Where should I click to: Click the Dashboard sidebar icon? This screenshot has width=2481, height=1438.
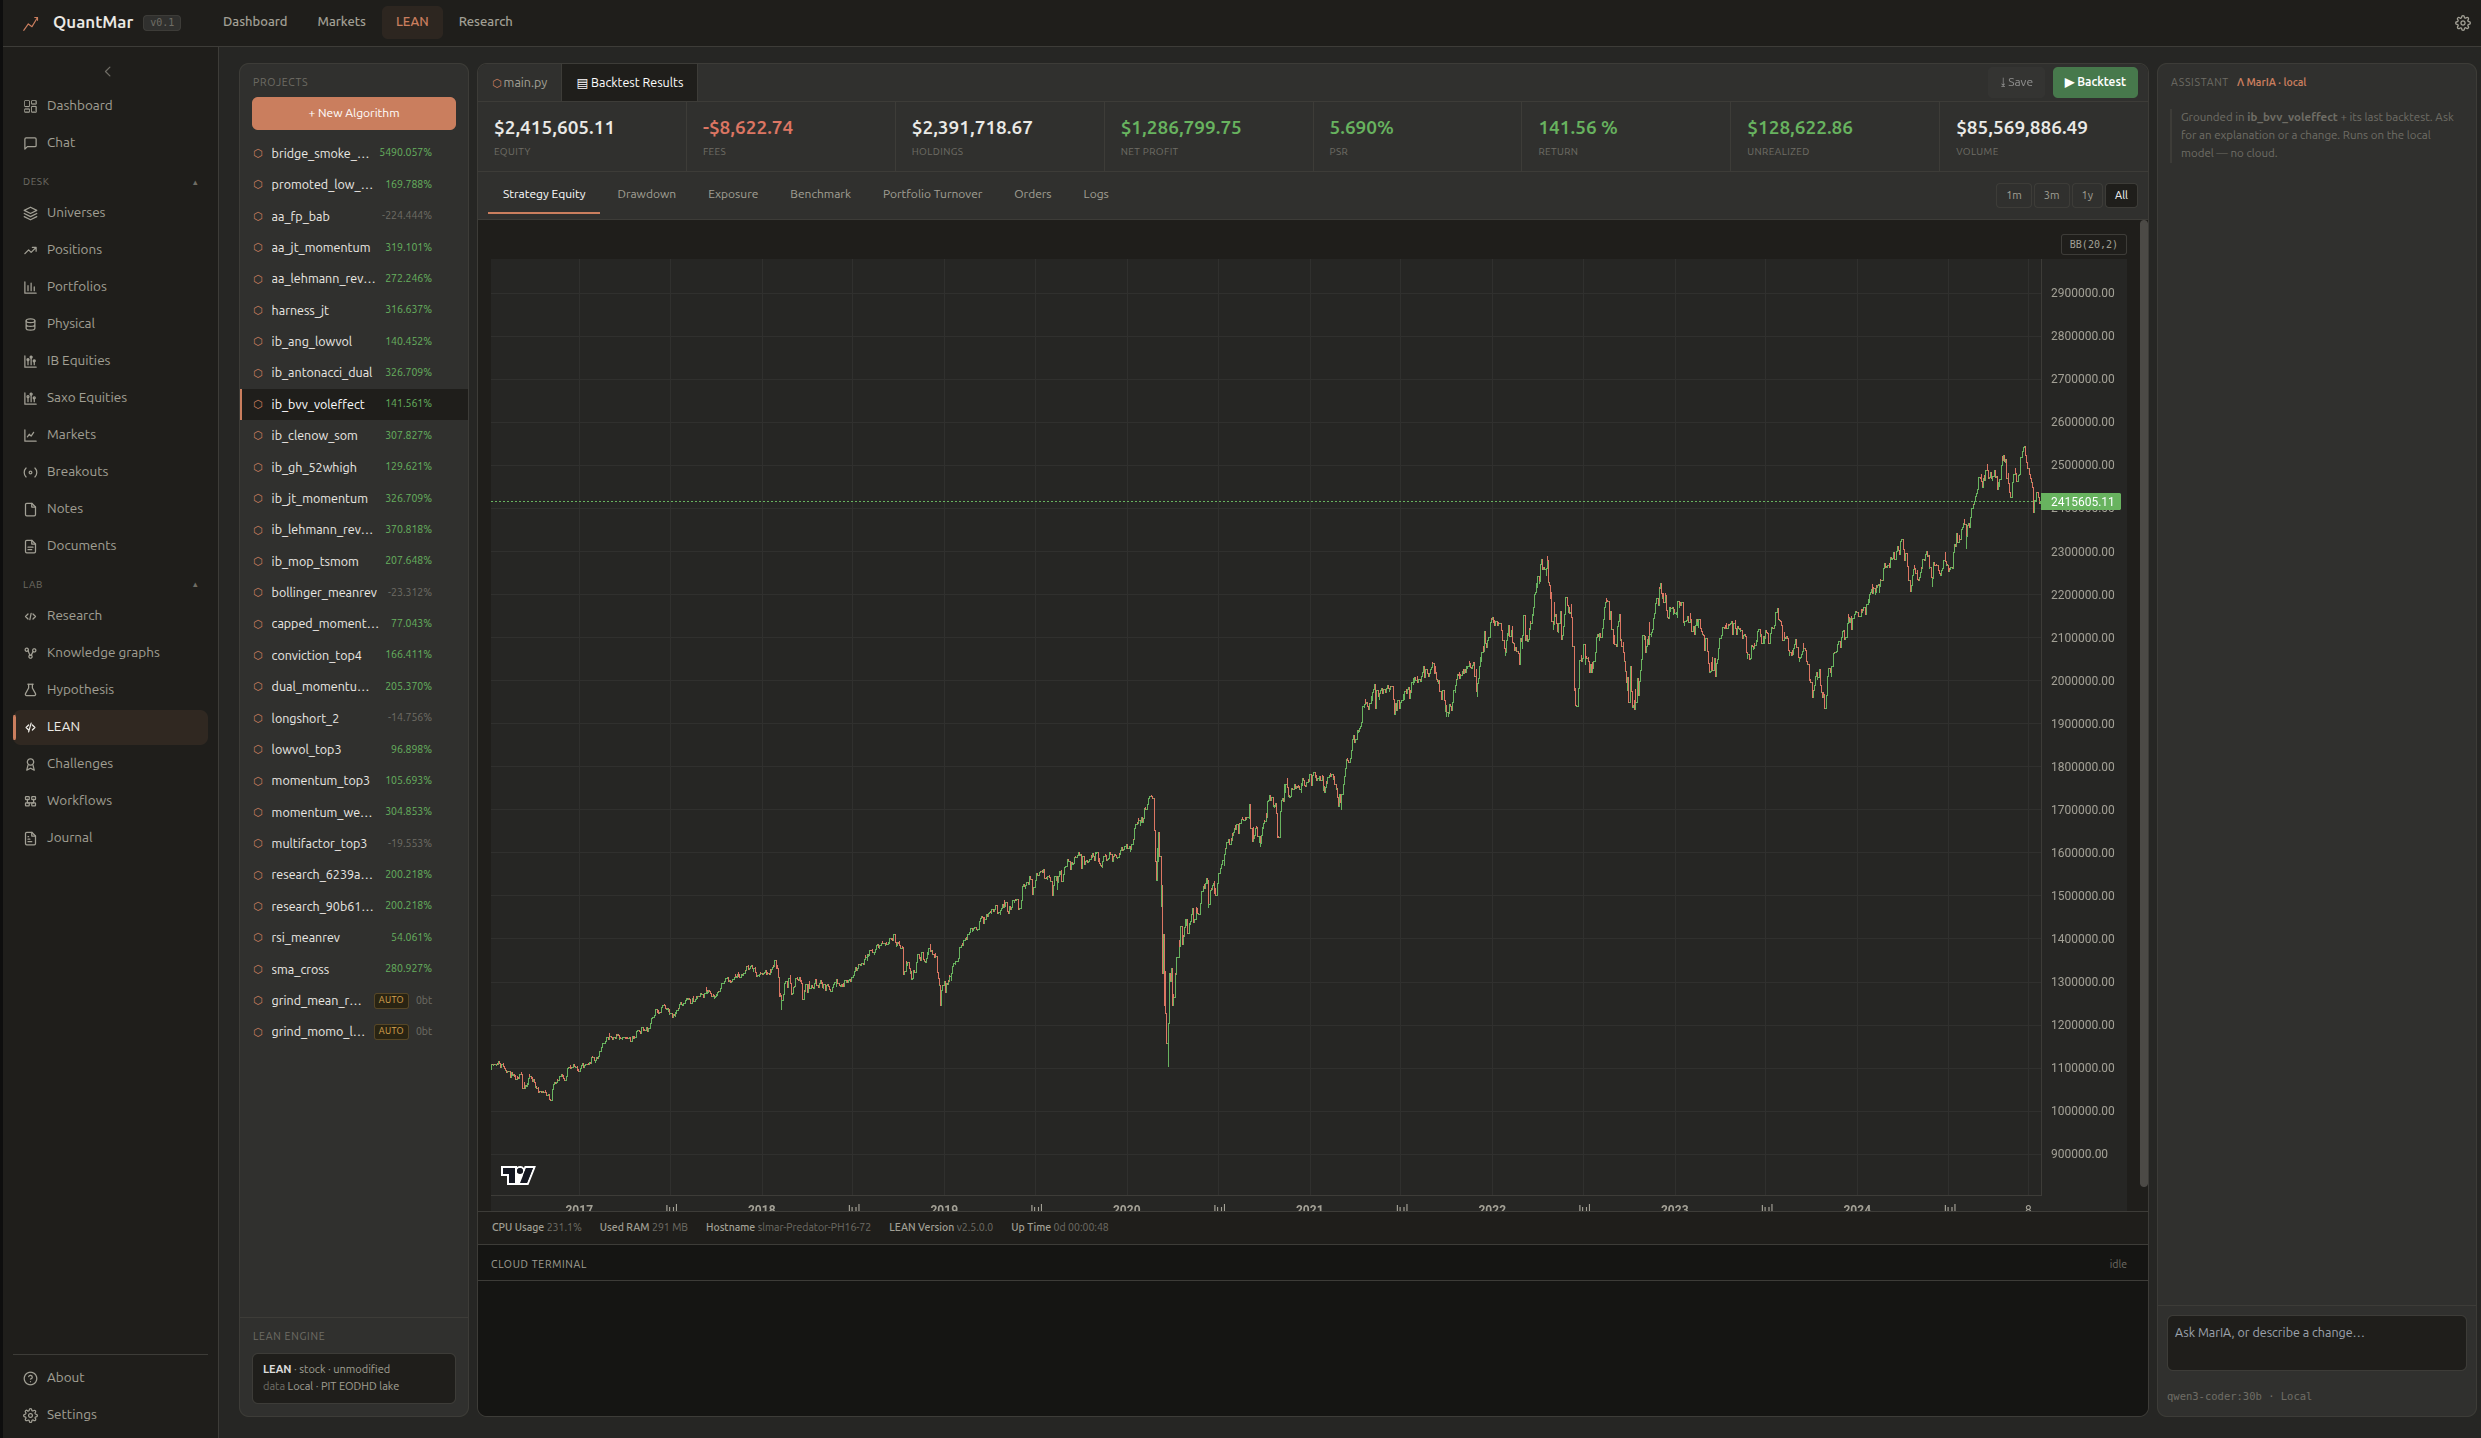tap(30, 106)
